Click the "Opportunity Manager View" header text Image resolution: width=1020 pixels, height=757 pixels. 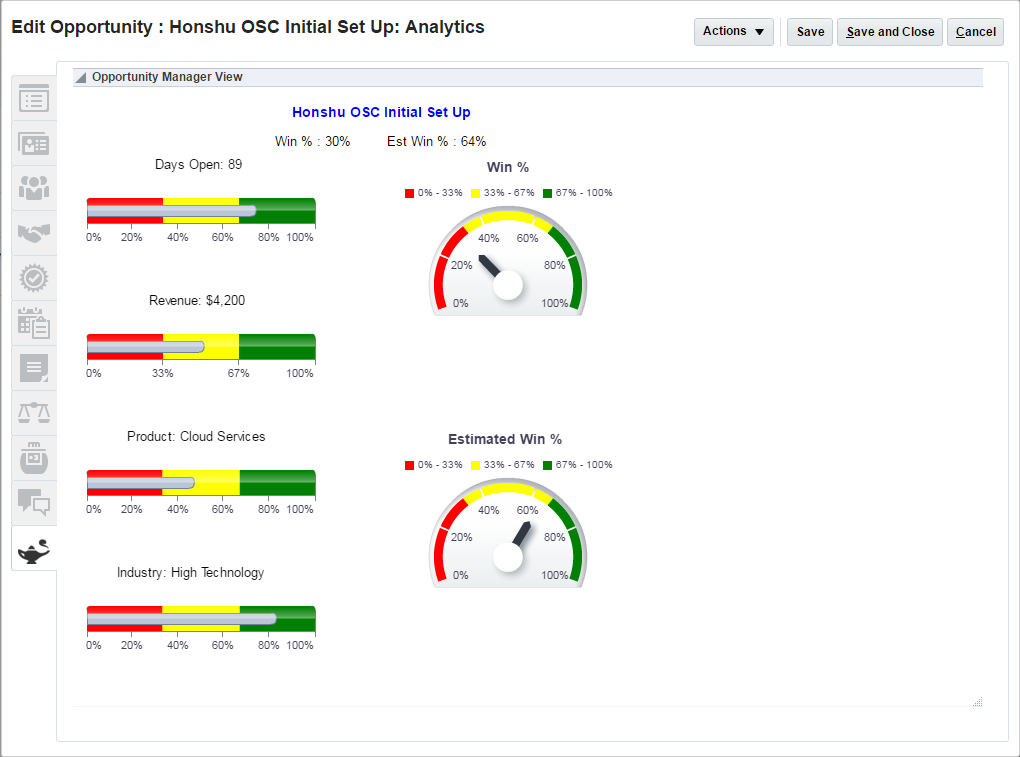click(167, 77)
